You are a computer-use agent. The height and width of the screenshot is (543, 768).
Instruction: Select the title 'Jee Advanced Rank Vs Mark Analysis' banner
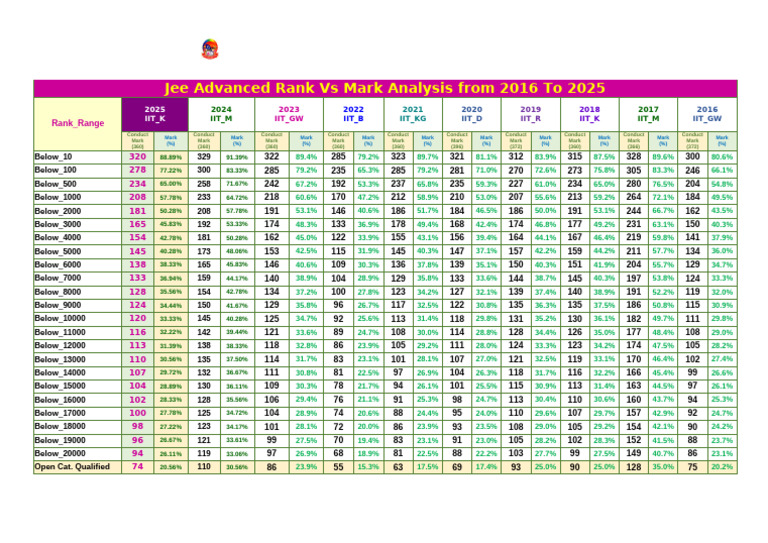tap(385, 89)
